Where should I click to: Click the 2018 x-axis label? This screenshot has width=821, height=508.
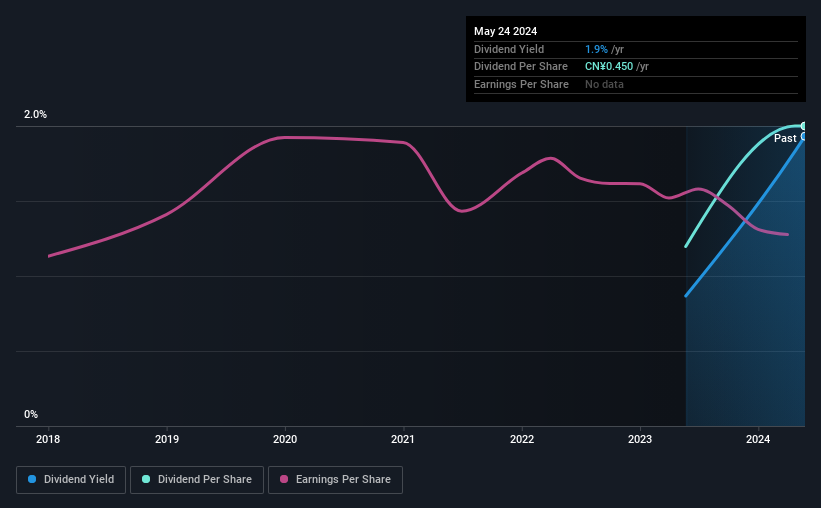tap(48, 439)
